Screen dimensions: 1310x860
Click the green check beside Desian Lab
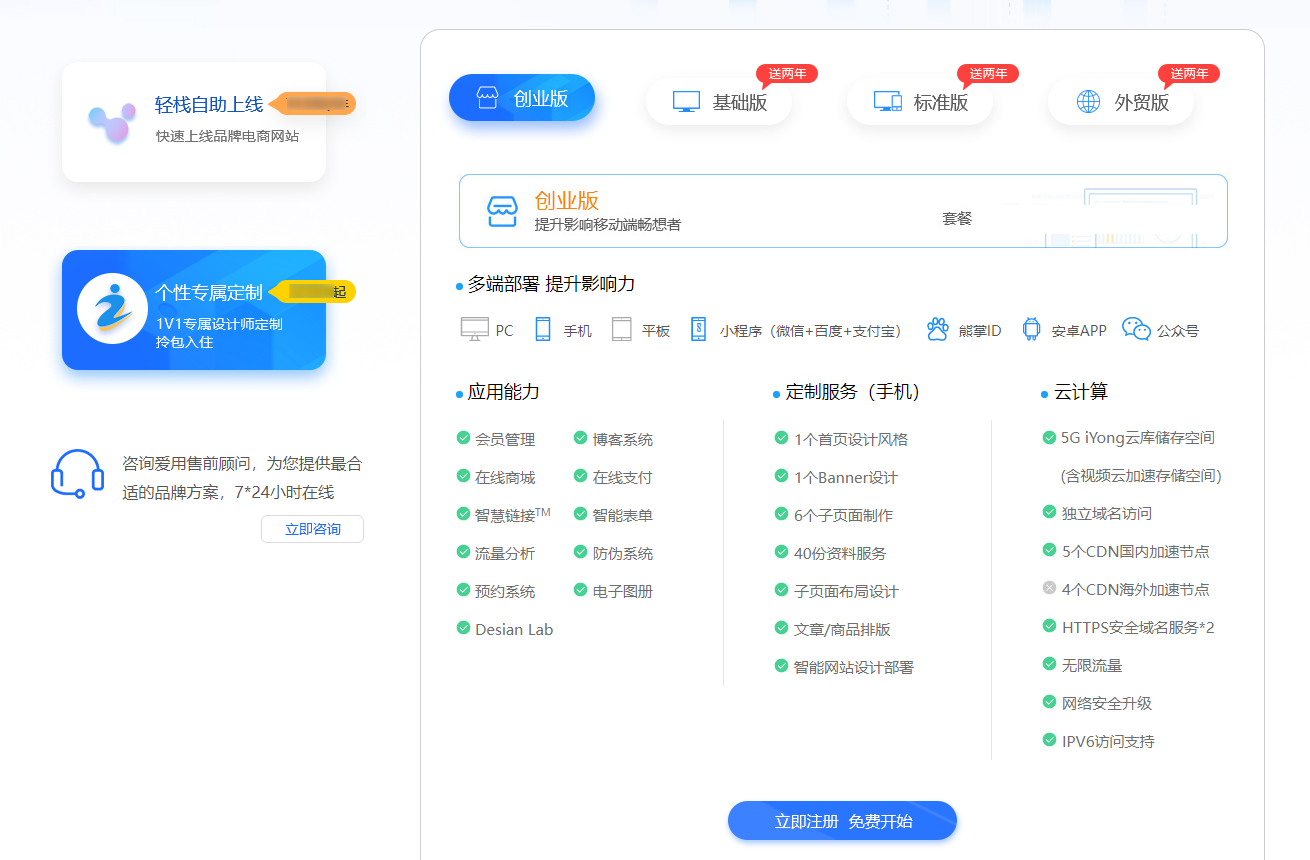(x=463, y=628)
